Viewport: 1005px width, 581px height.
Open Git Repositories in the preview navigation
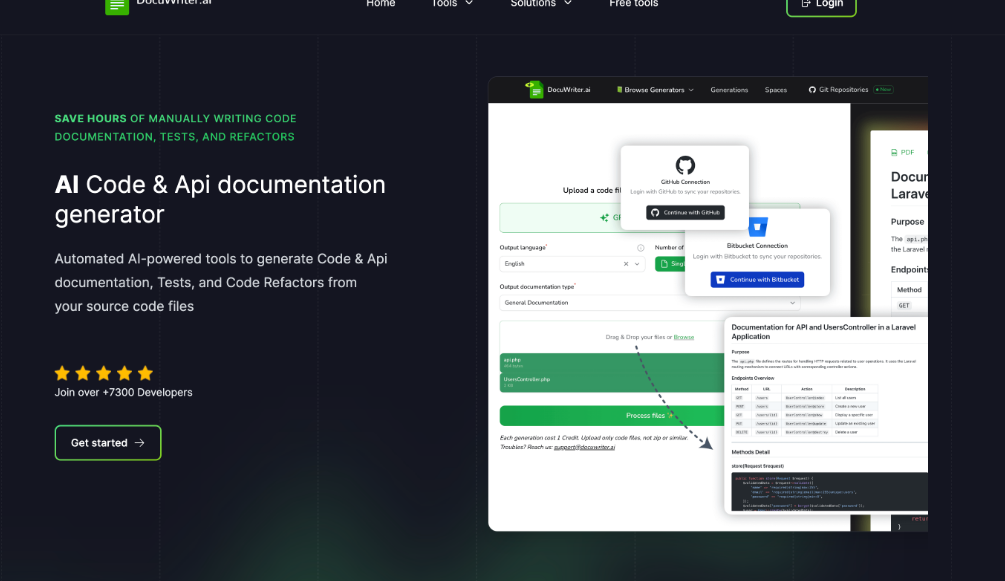pos(838,90)
